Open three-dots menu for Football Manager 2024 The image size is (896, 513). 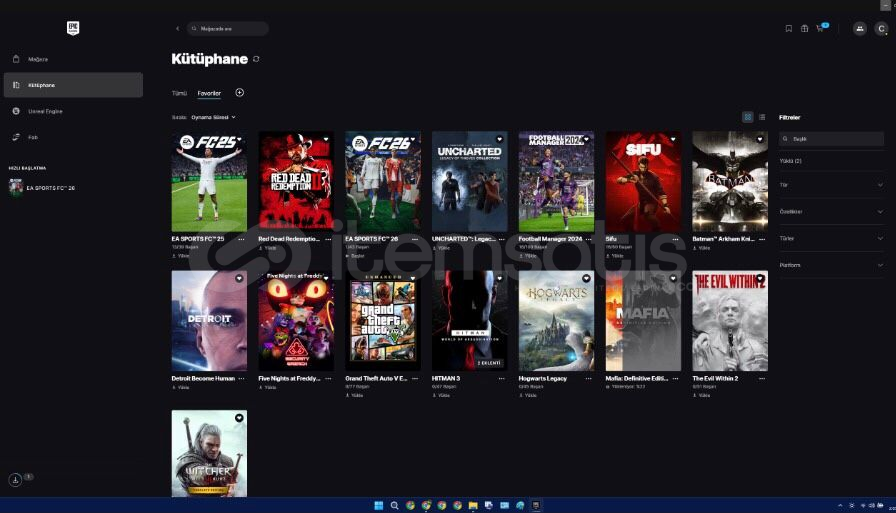(x=587, y=240)
